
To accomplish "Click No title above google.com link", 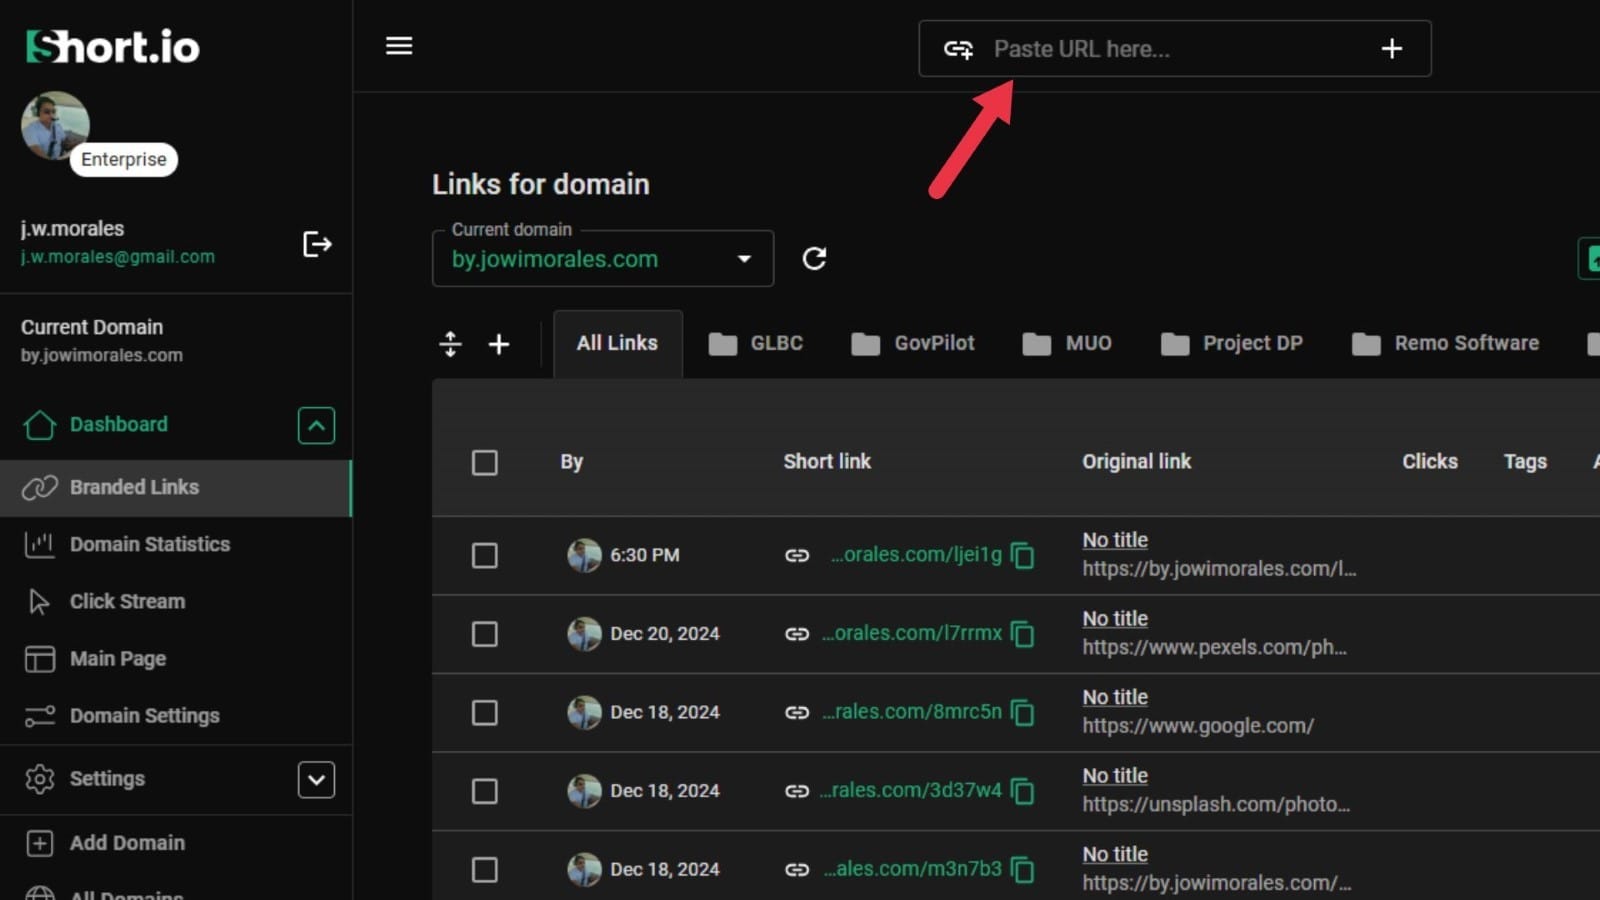I will coord(1115,697).
